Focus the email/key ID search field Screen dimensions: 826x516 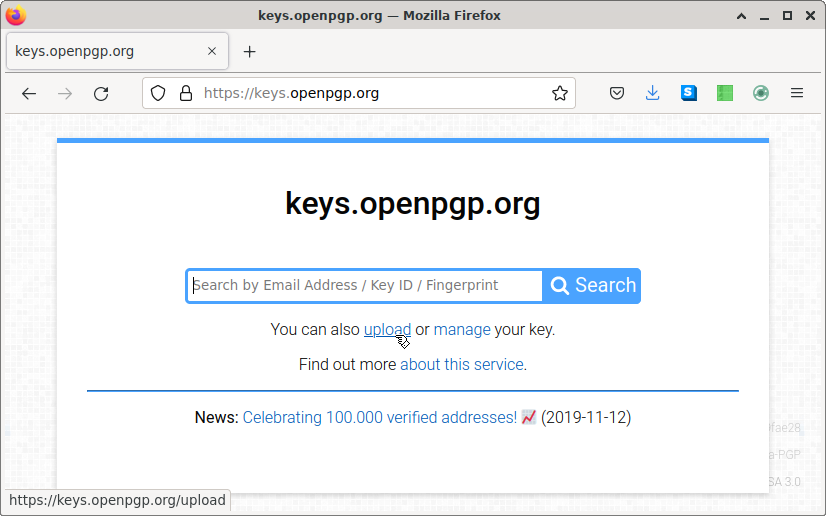click(365, 285)
